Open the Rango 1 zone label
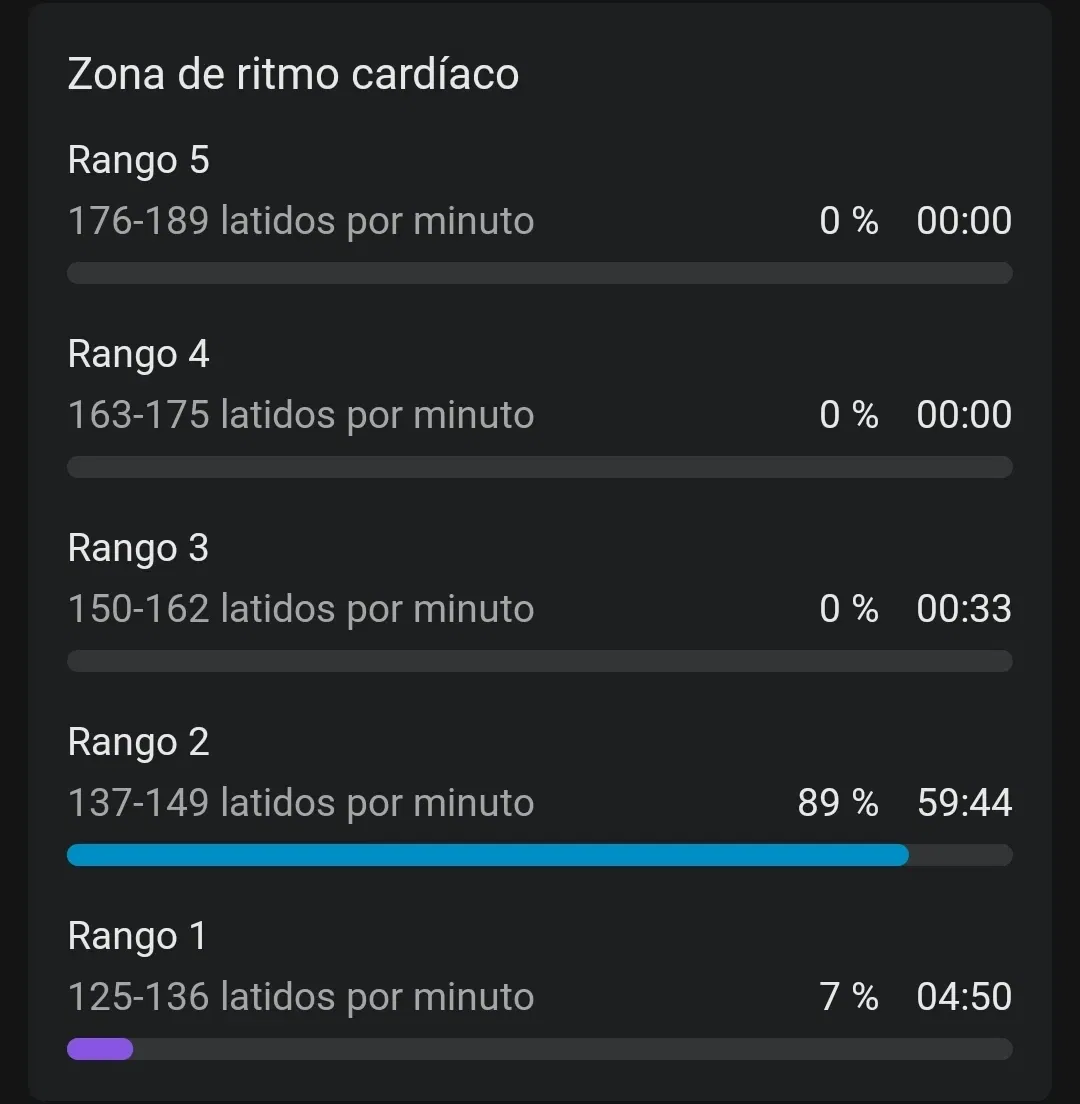Image resolution: width=1080 pixels, height=1104 pixels. 137,936
